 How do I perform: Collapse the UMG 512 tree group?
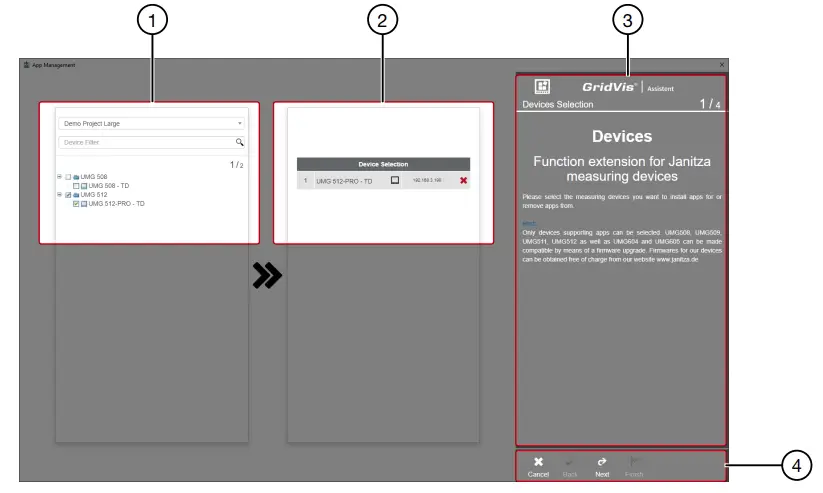(x=59, y=195)
